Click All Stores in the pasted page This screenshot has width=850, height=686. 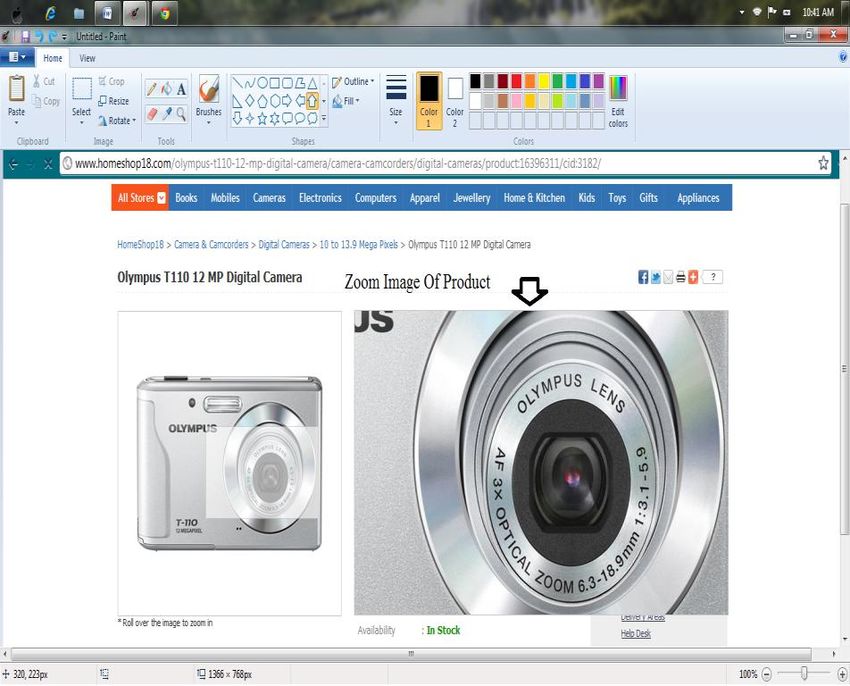[x=141, y=198]
